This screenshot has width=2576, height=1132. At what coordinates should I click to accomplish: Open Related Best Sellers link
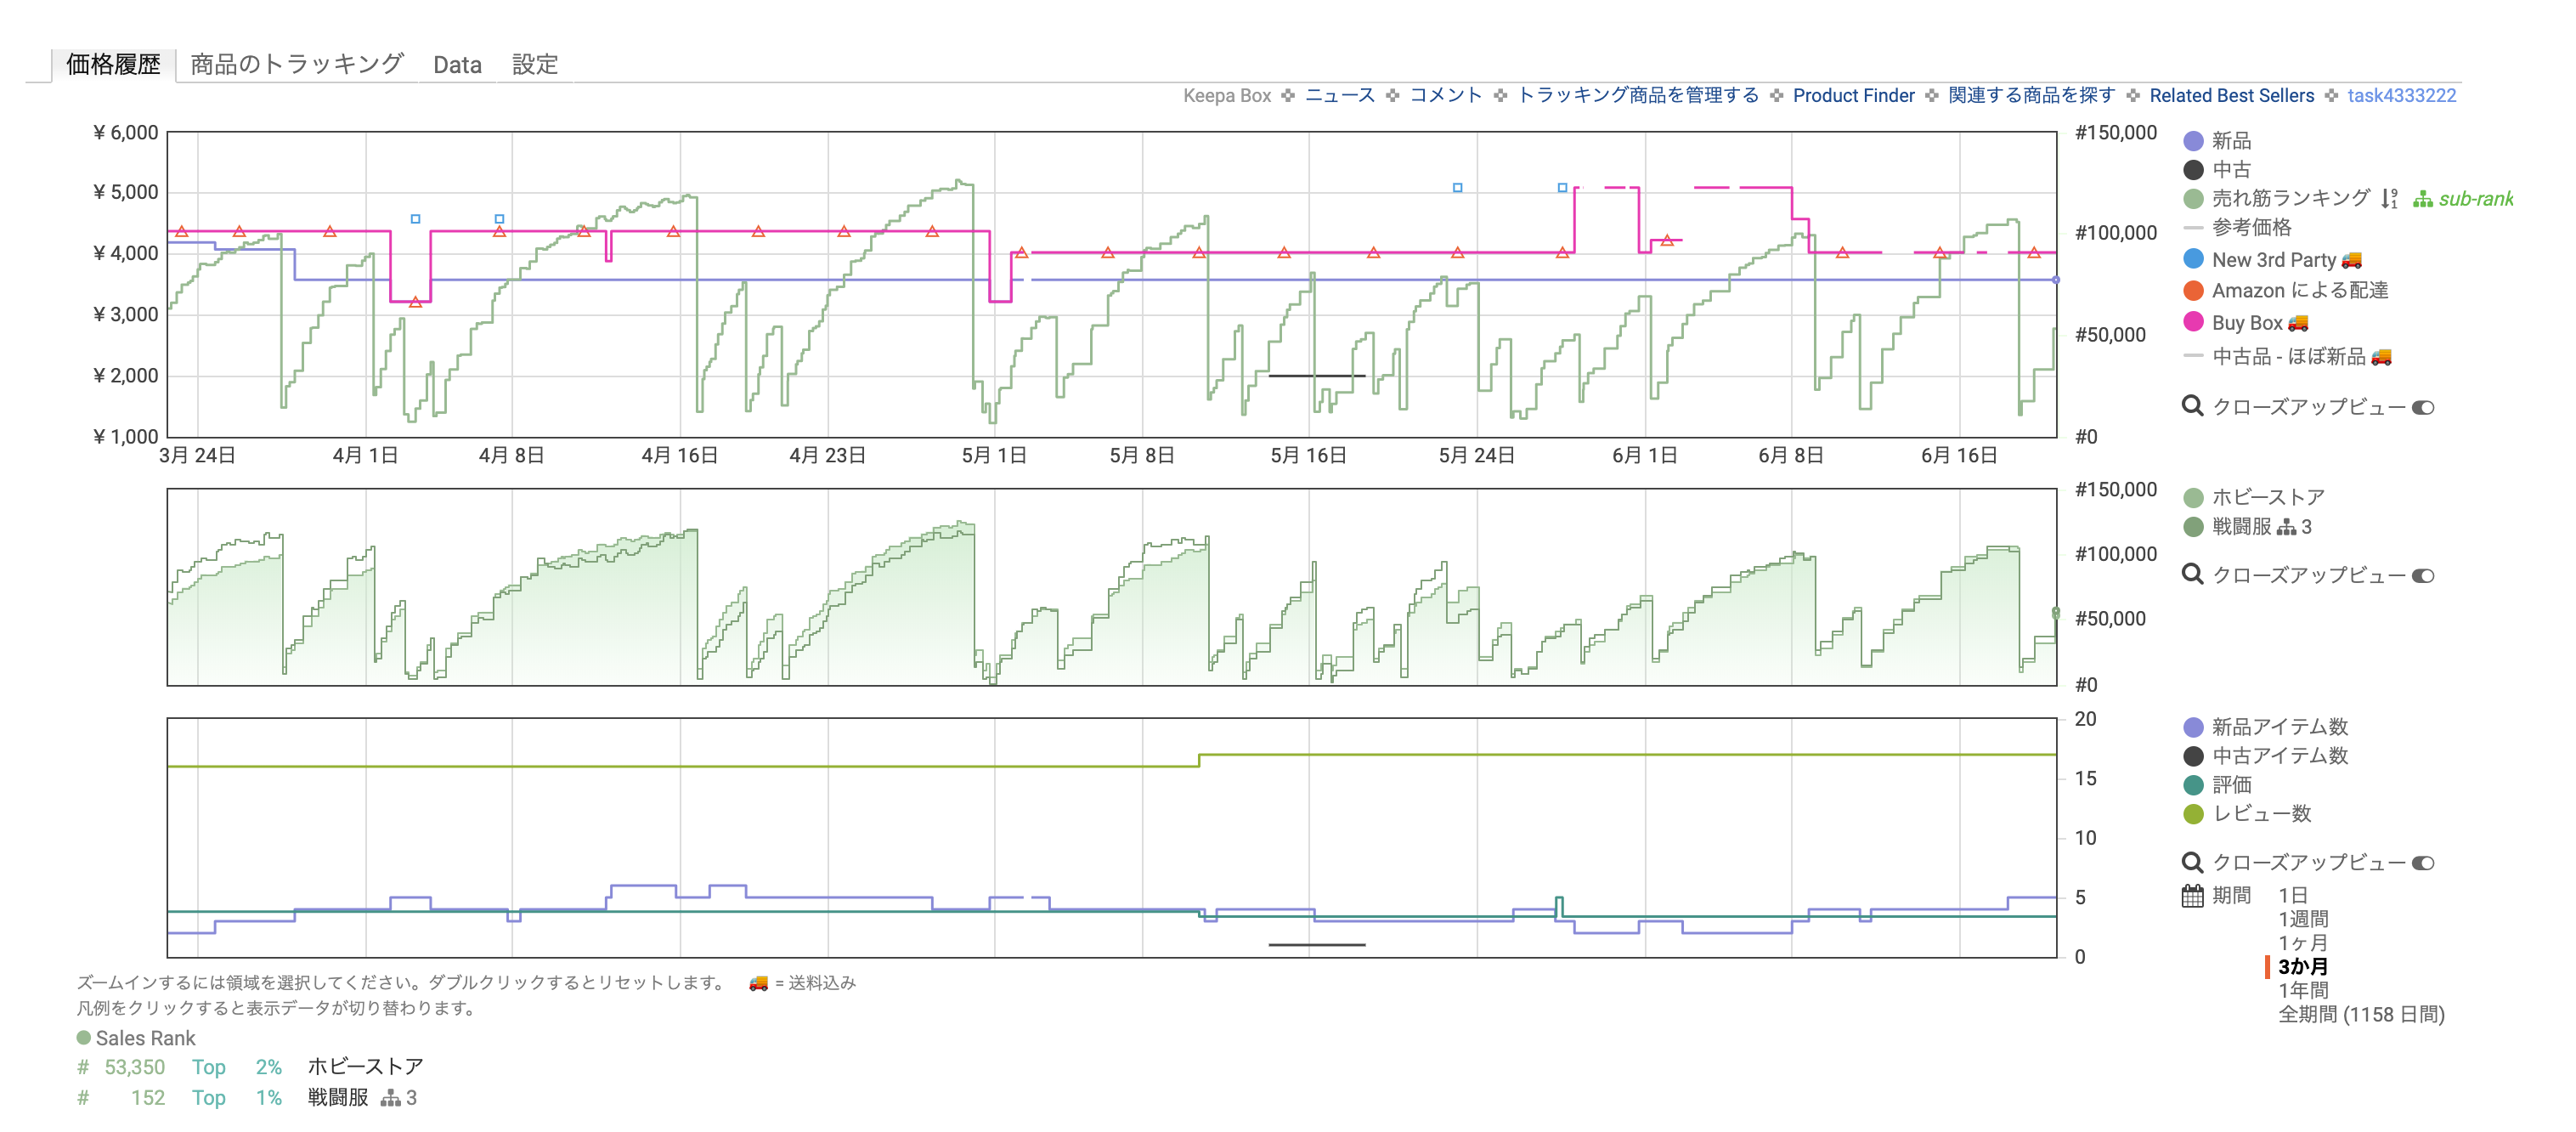2231,95
